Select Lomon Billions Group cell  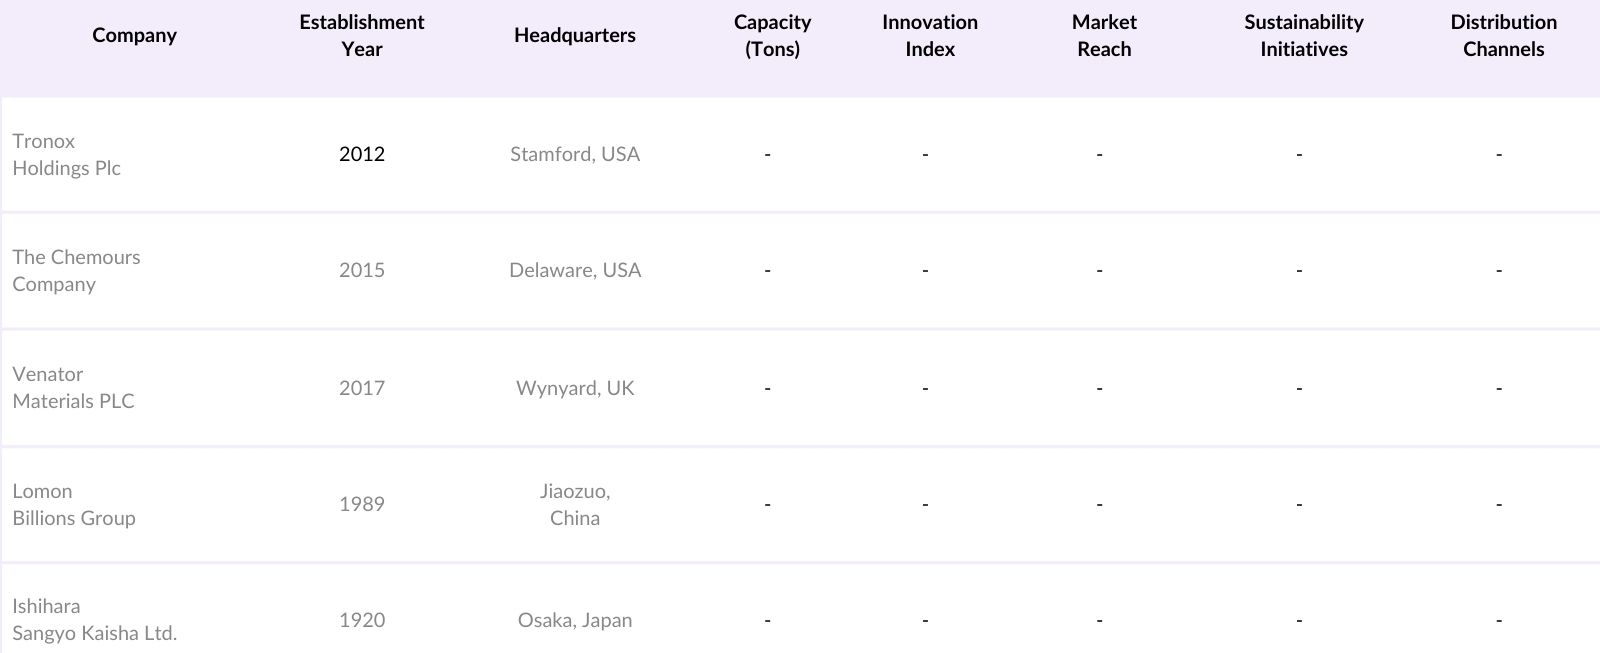[73, 504]
